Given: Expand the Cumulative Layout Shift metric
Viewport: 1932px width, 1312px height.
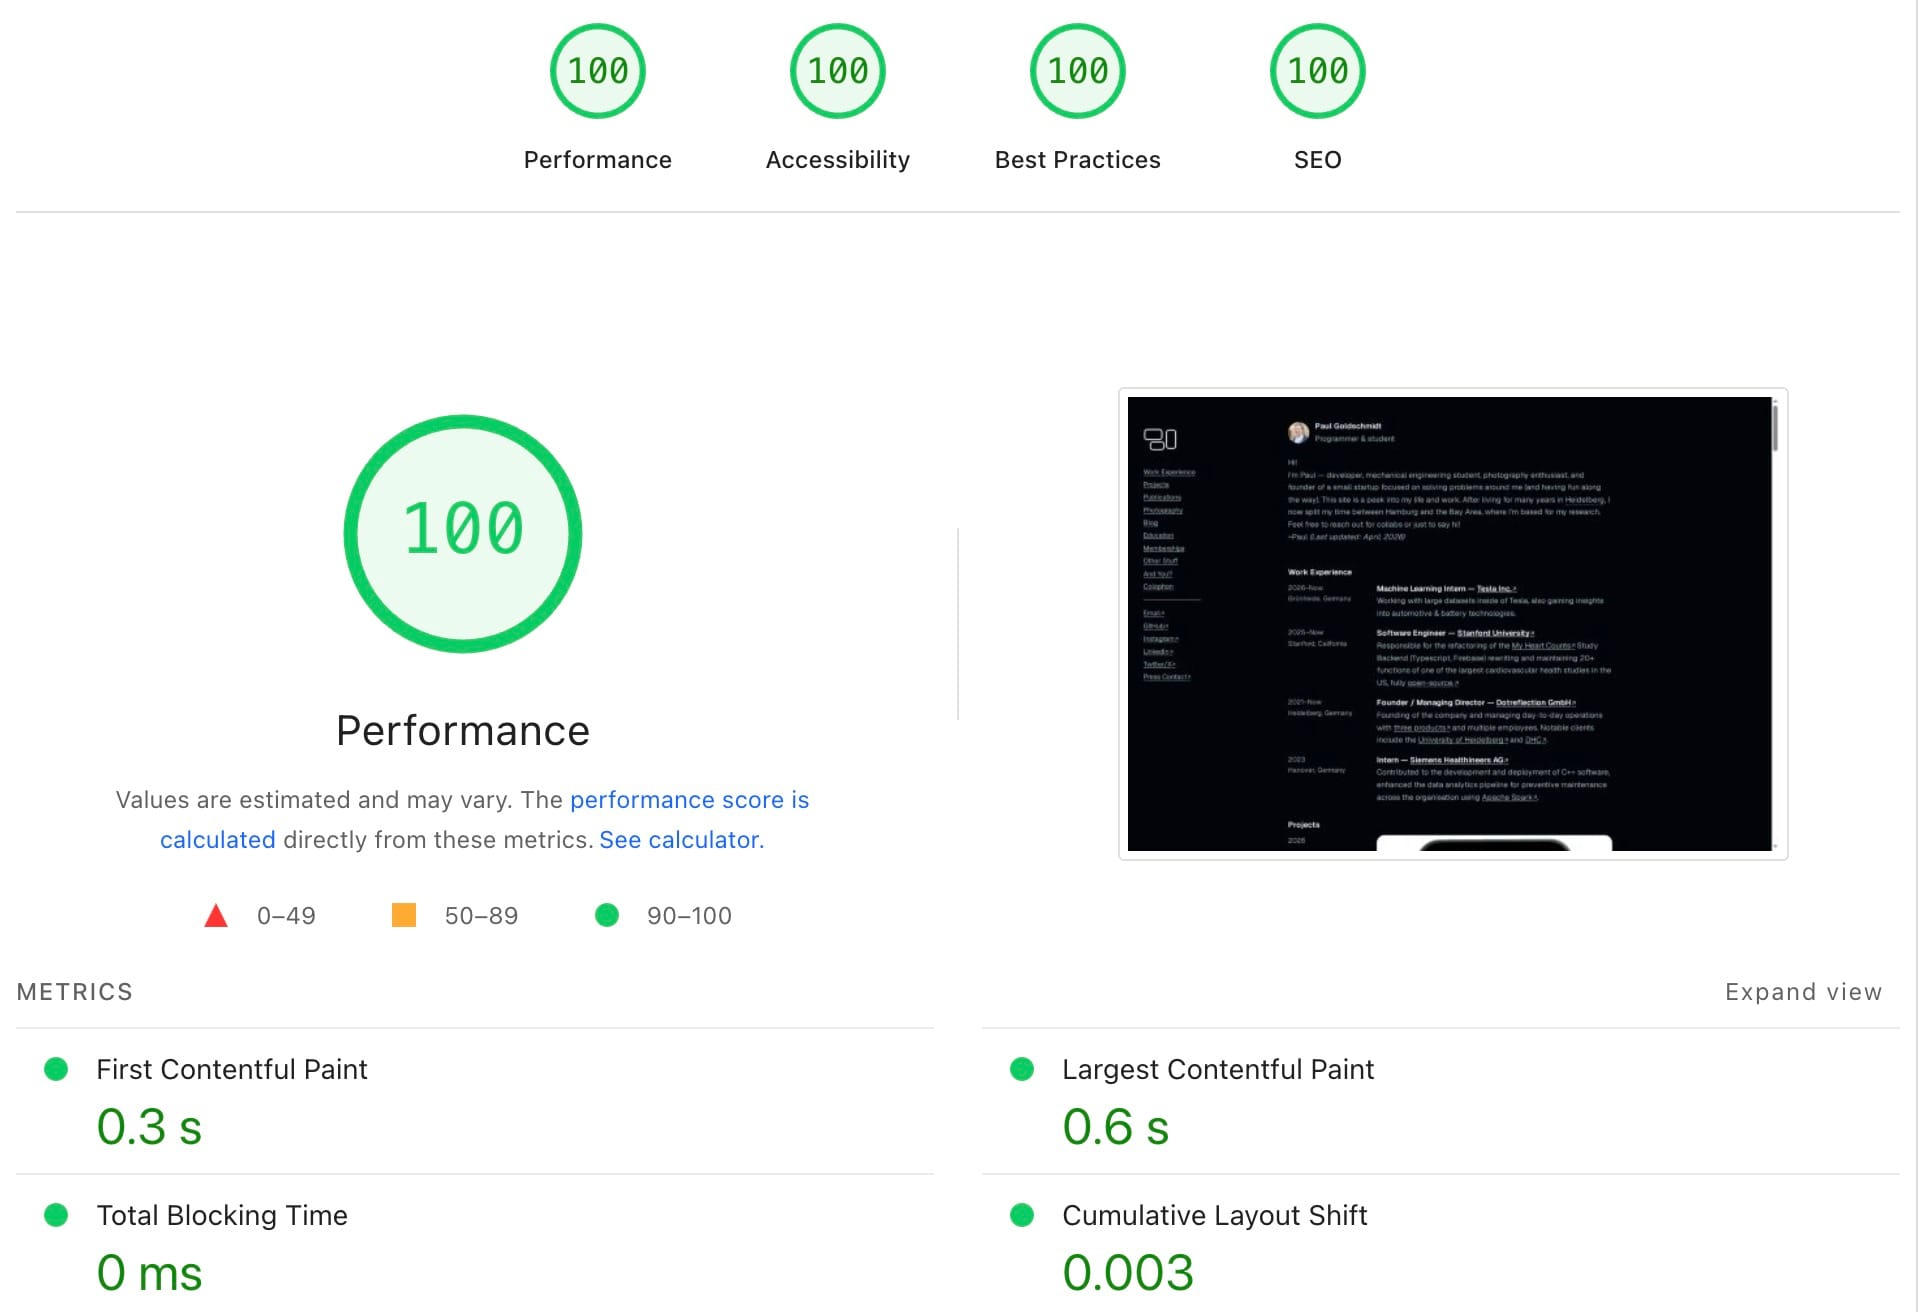Looking at the screenshot, I should pos(1214,1215).
